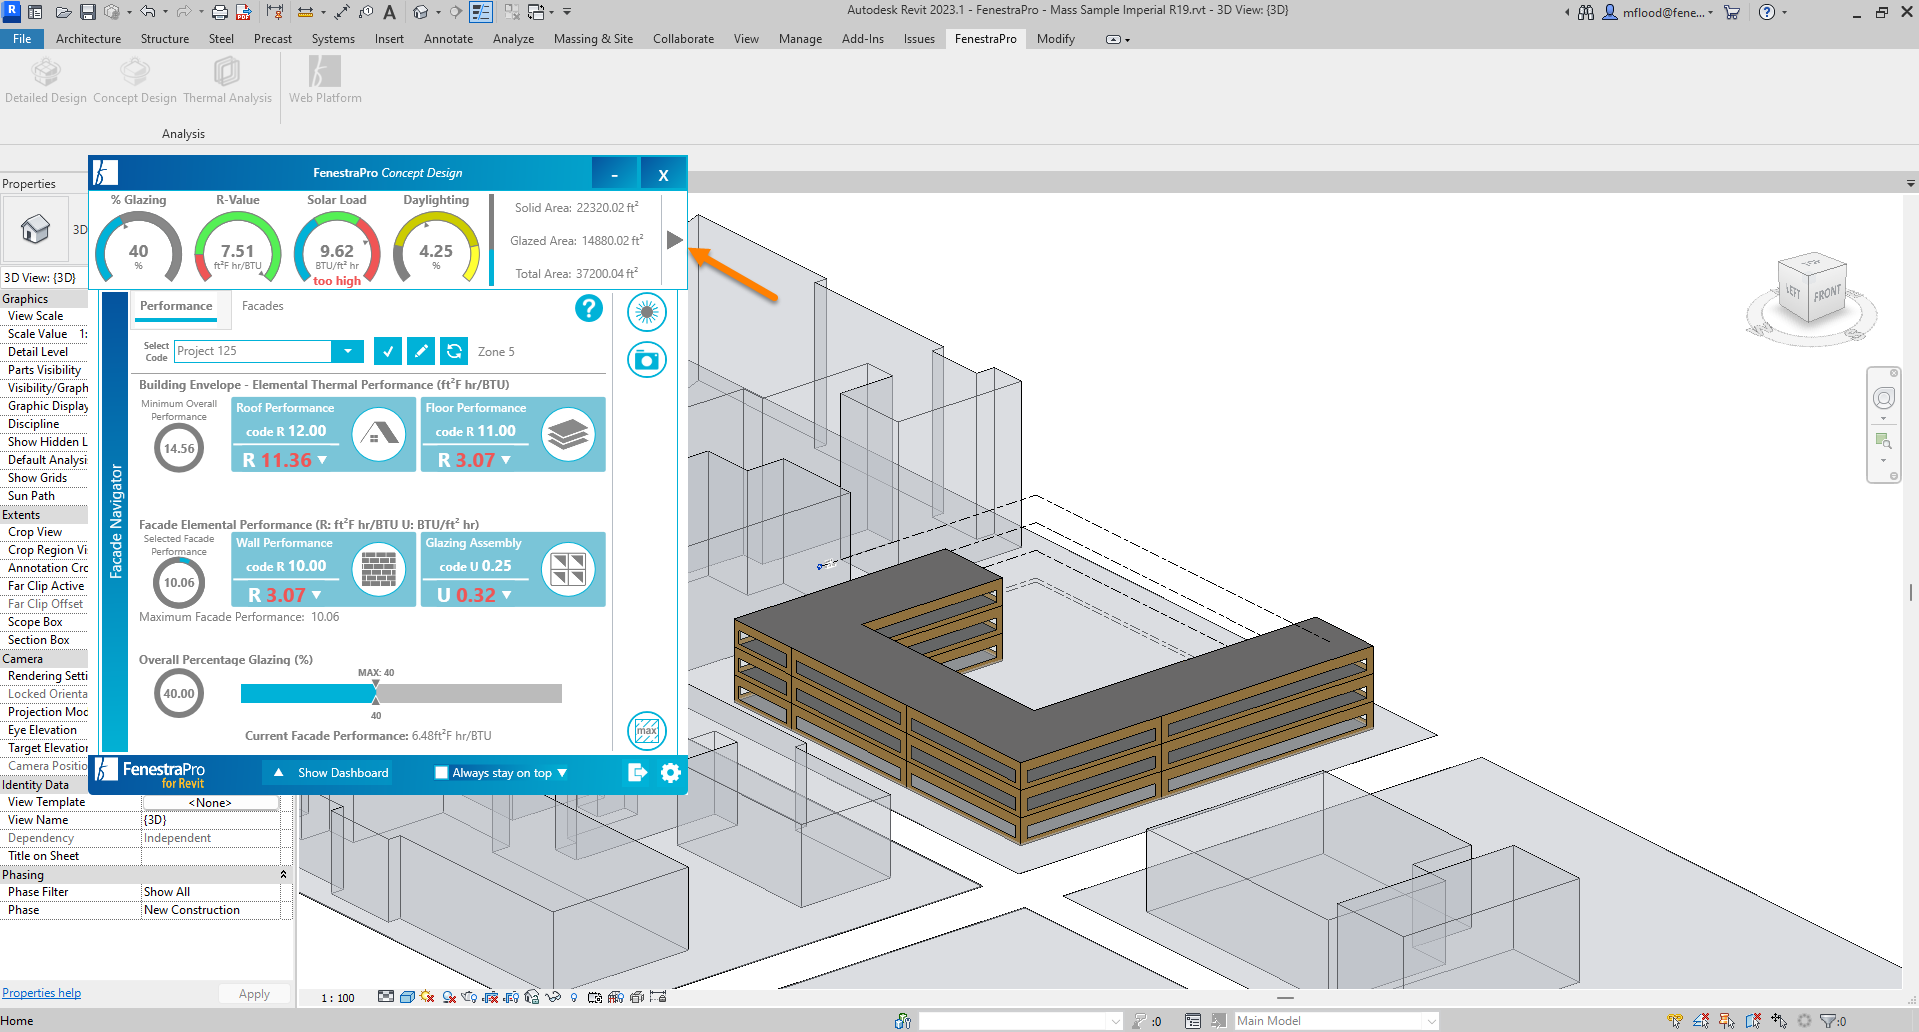Image resolution: width=1919 pixels, height=1032 pixels.
Task: Apply selected code with checkmark button
Action: (388, 351)
